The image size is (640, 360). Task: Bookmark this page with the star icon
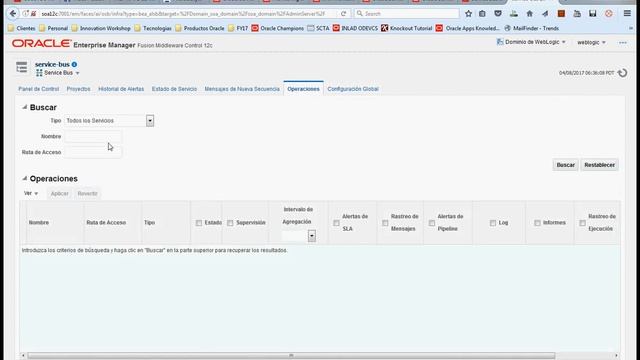click(x=468, y=13)
